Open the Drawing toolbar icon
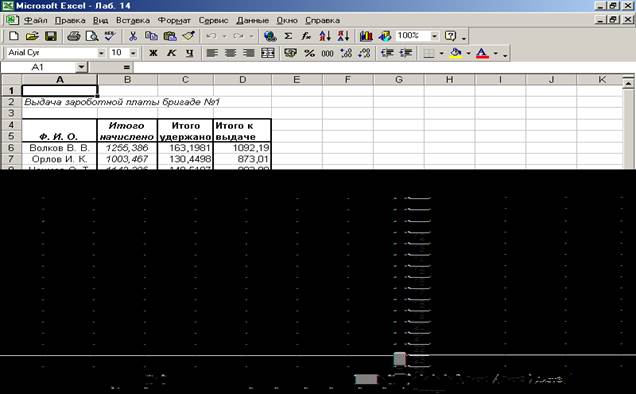The width and height of the screenshot is (636, 394). click(x=385, y=36)
